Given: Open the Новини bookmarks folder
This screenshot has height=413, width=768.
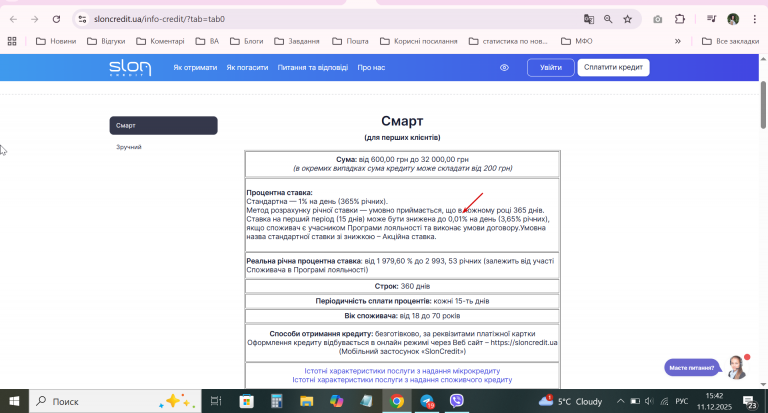Looking at the screenshot, I should (x=56, y=41).
